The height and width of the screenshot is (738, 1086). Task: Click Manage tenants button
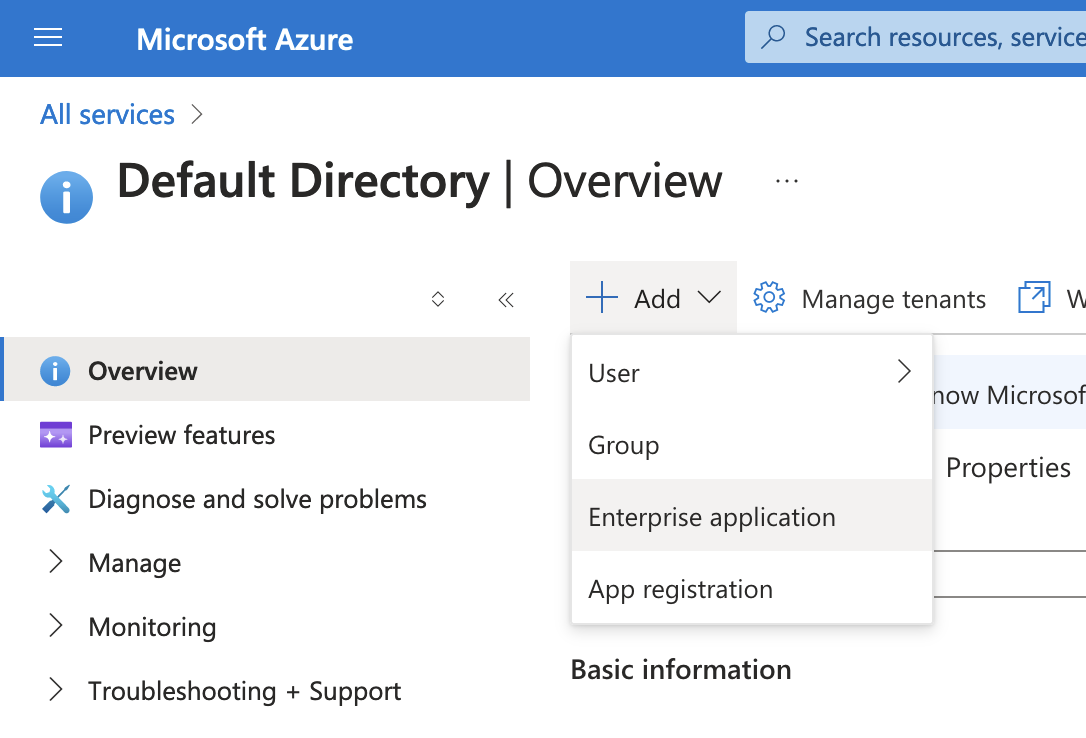(x=869, y=299)
